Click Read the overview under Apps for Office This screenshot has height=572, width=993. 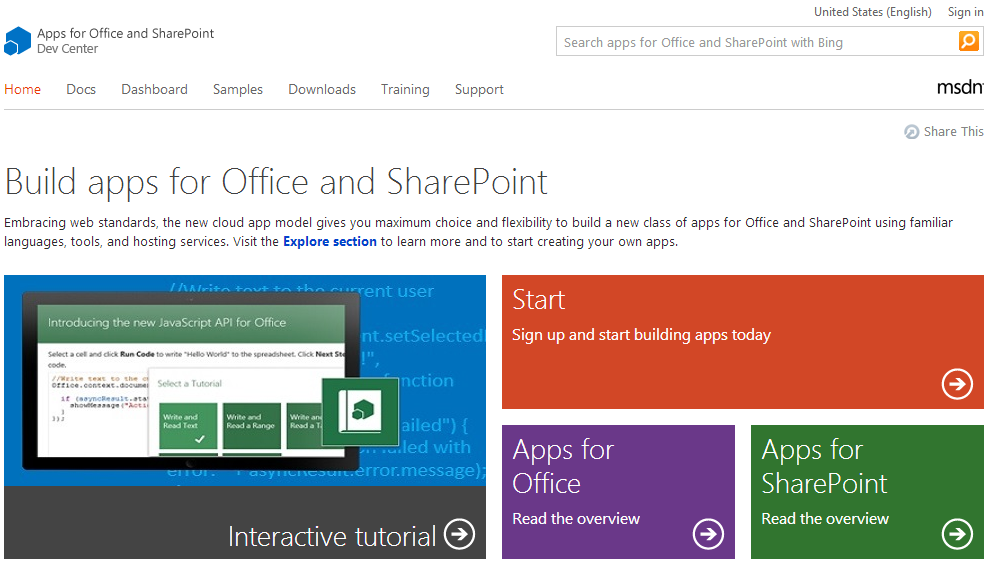click(576, 519)
